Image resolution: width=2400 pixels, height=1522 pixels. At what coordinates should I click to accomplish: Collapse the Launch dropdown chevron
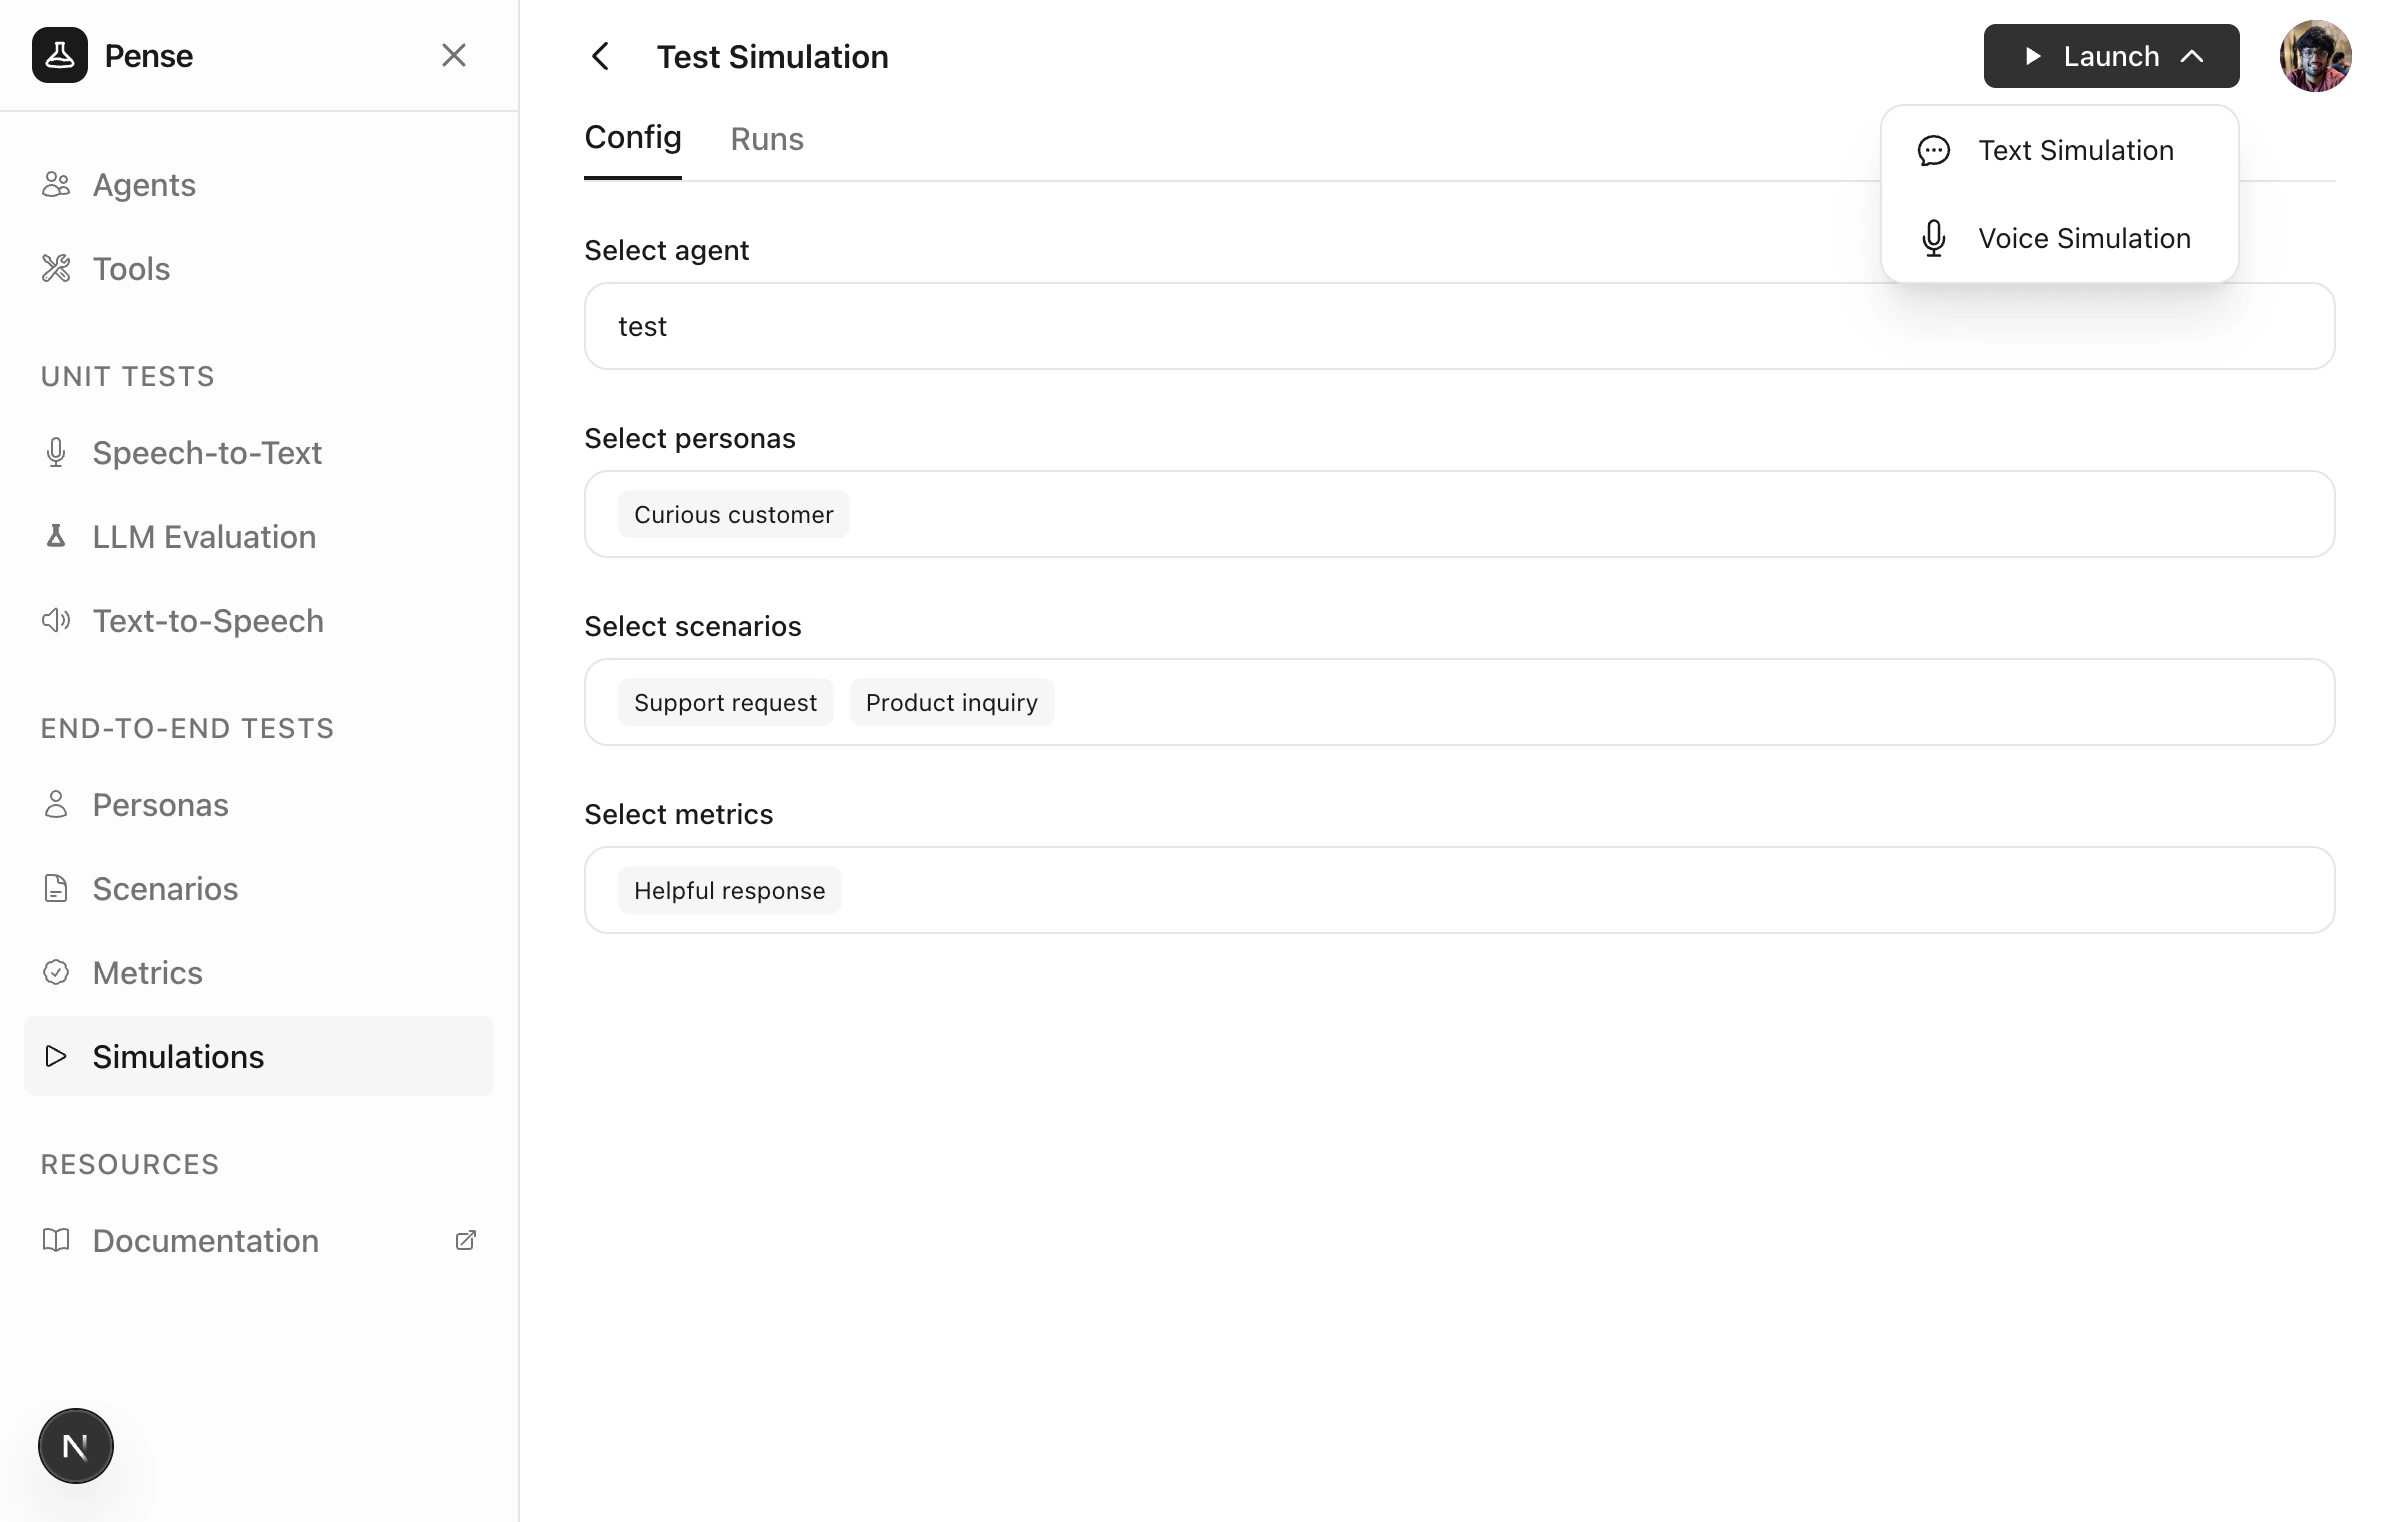[x=2190, y=56]
